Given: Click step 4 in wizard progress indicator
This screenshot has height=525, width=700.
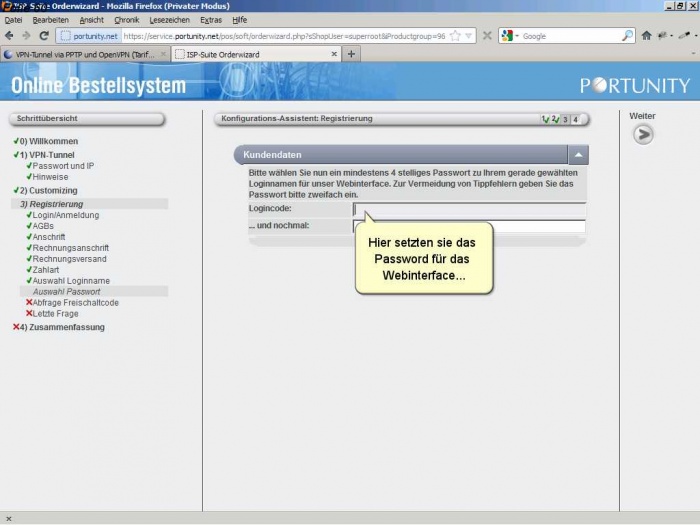Looking at the screenshot, I should [x=575, y=119].
